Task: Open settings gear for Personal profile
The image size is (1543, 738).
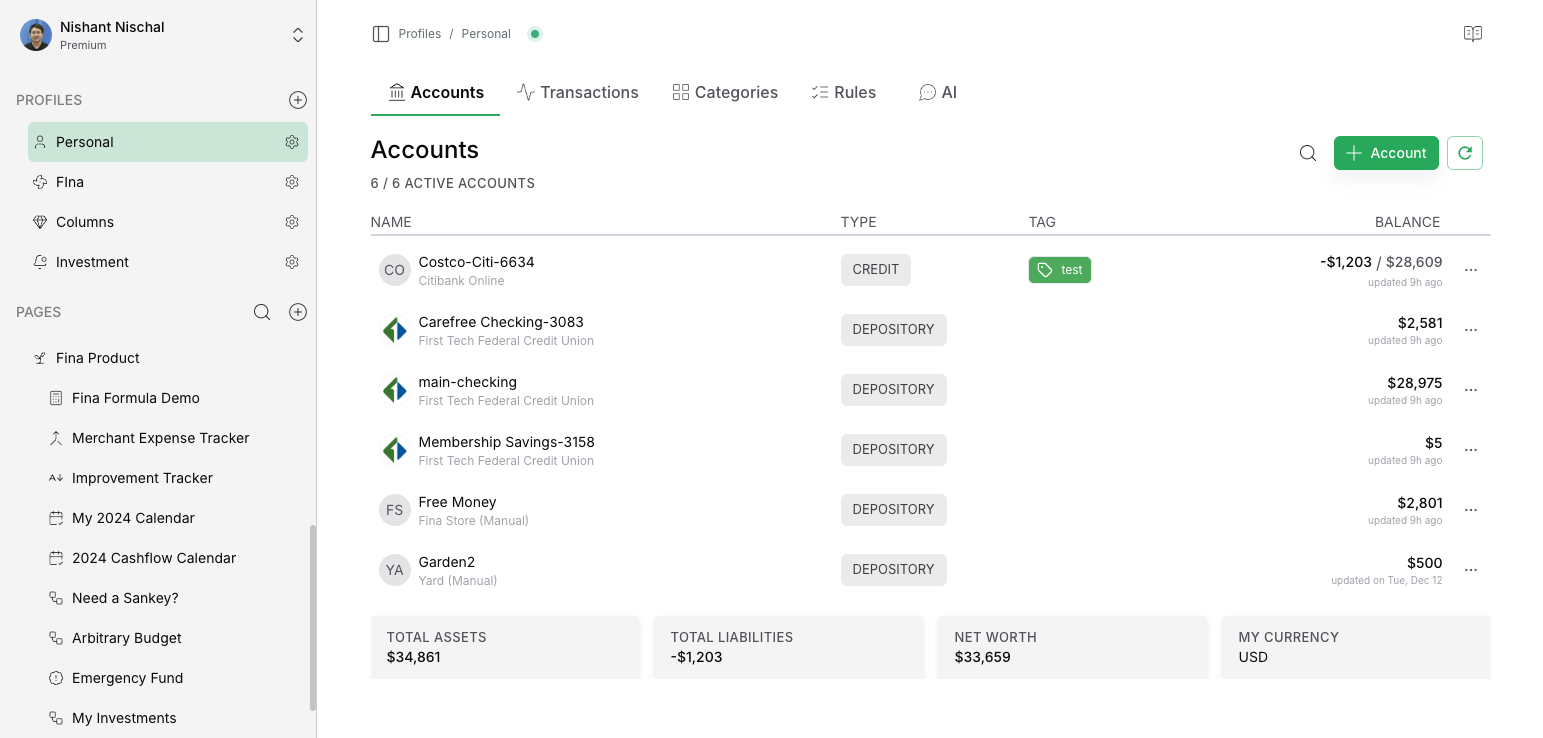Action: tap(292, 142)
